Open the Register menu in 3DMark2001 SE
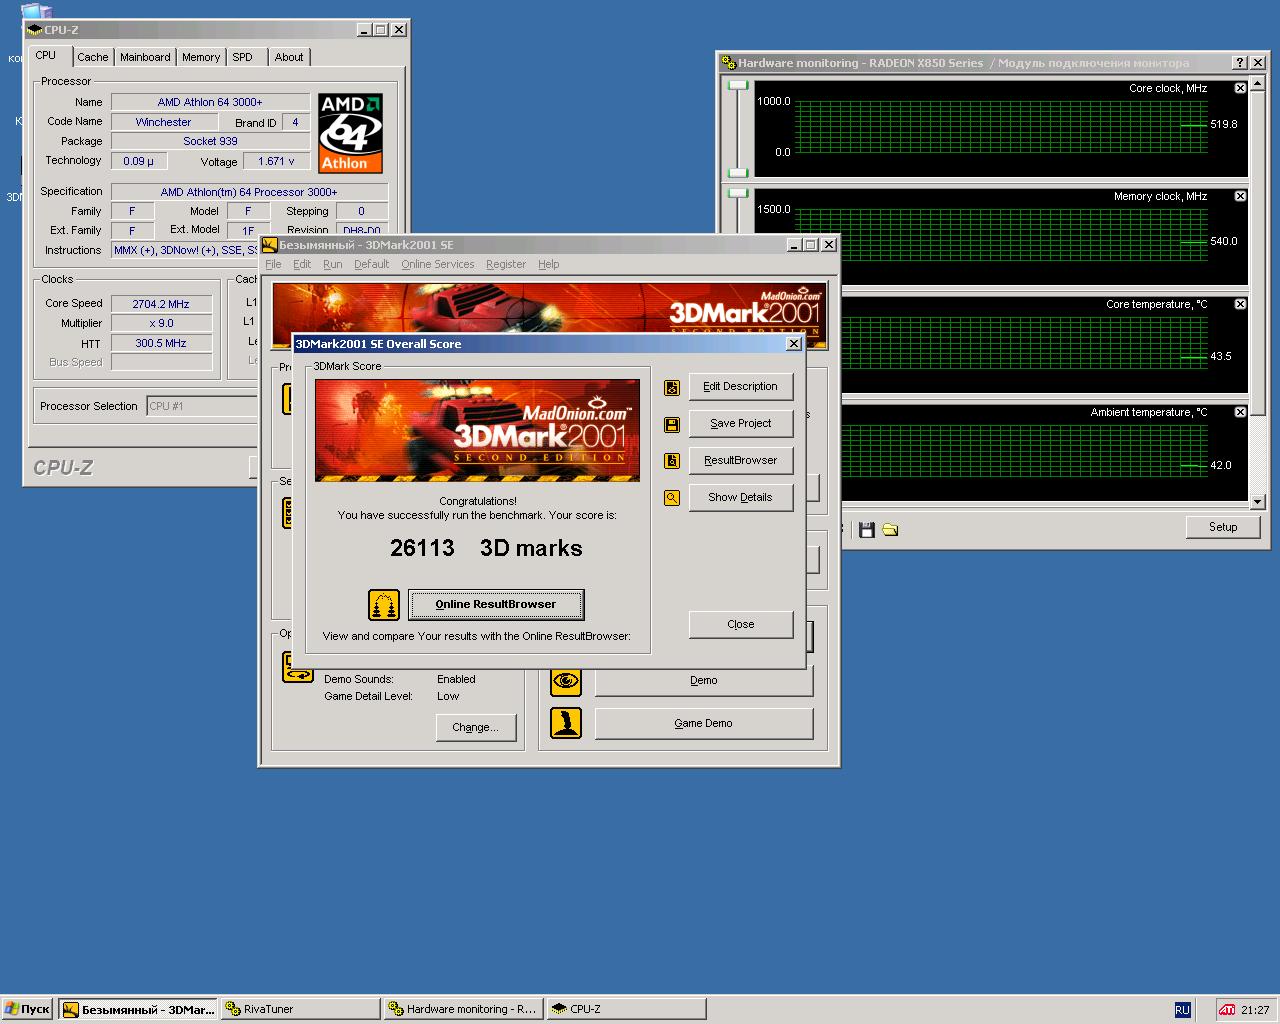Image resolution: width=1280 pixels, height=1024 pixels. [x=506, y=264]
